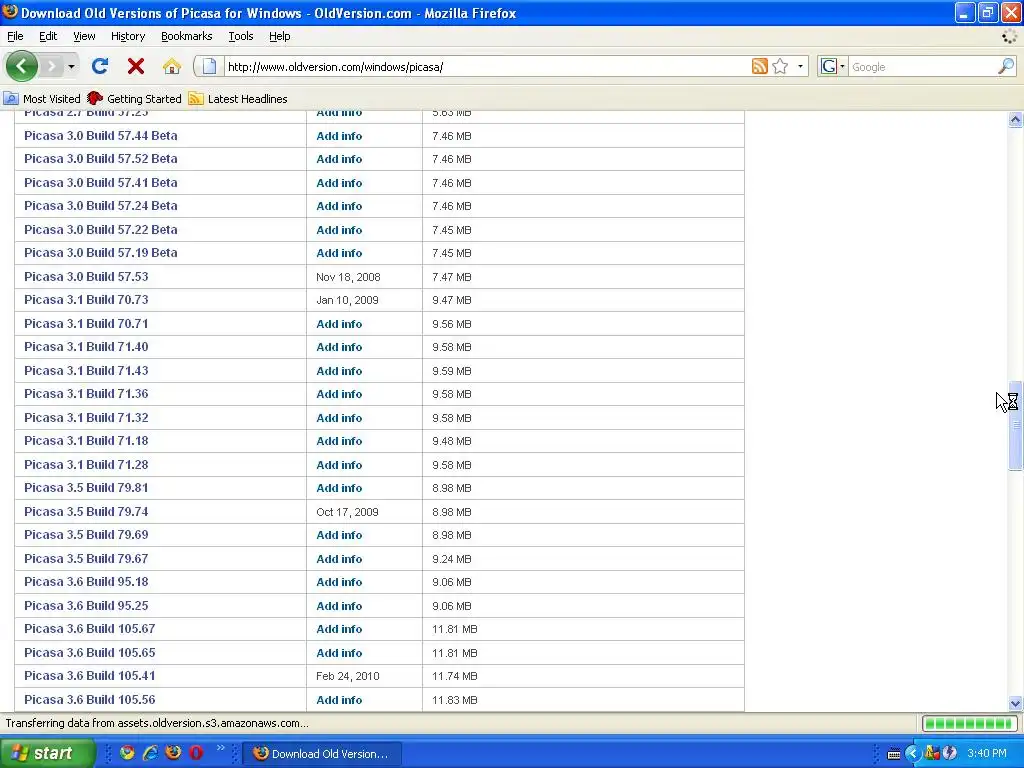
Task: Click the vertical scrollbar up arrow
Action: [1015, 120]
